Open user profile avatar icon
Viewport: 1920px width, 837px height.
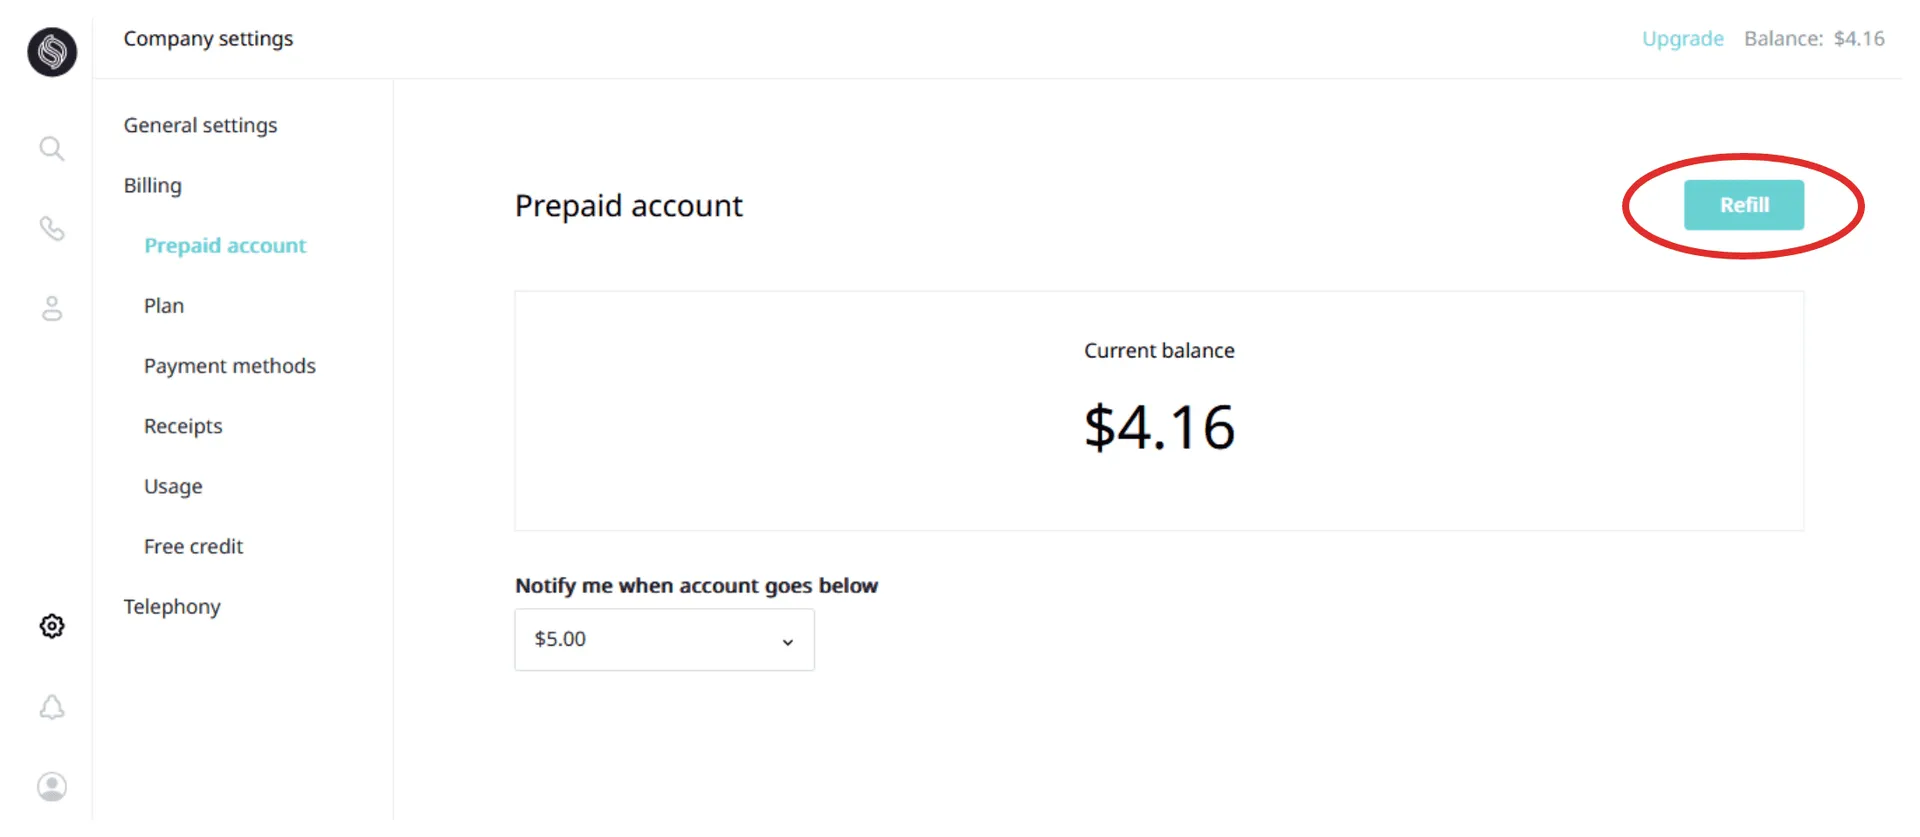click(x=52, y=787)
